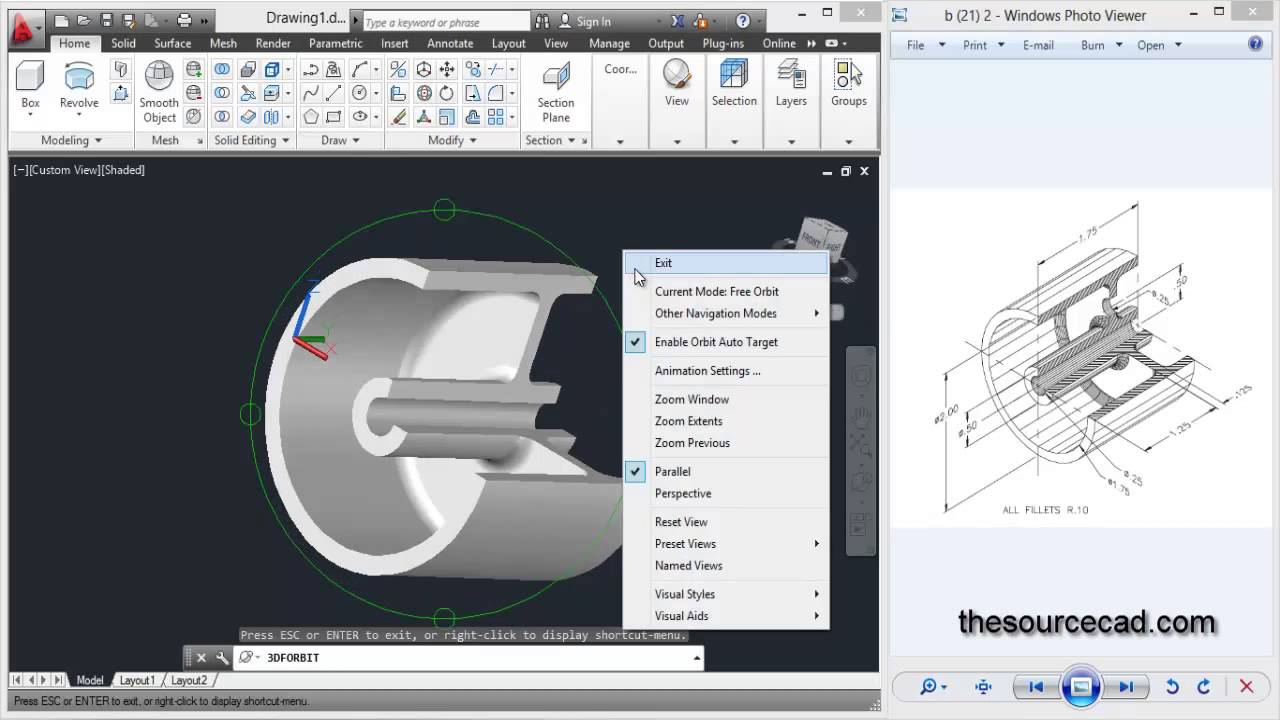Rotate counterclockwise in Windows Photo Viewer
Screen dimensions: 1280x720
pos(1172,687)
